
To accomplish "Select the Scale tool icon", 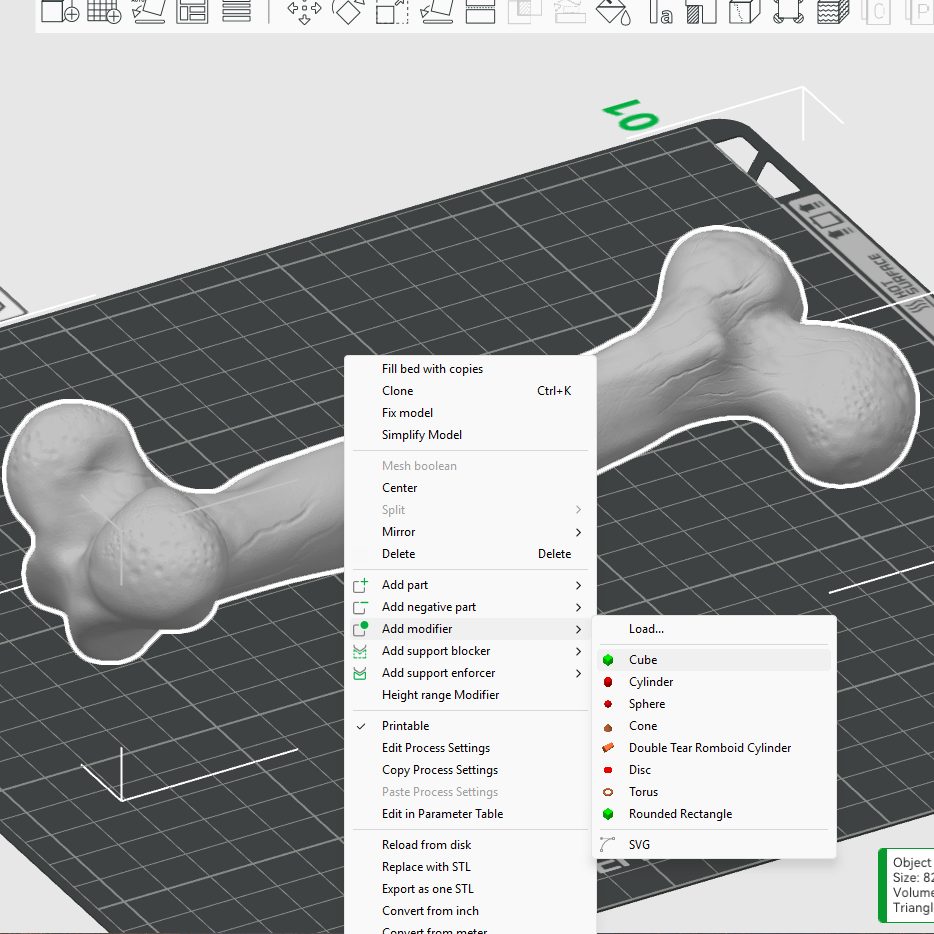I will tap(391, 11).
